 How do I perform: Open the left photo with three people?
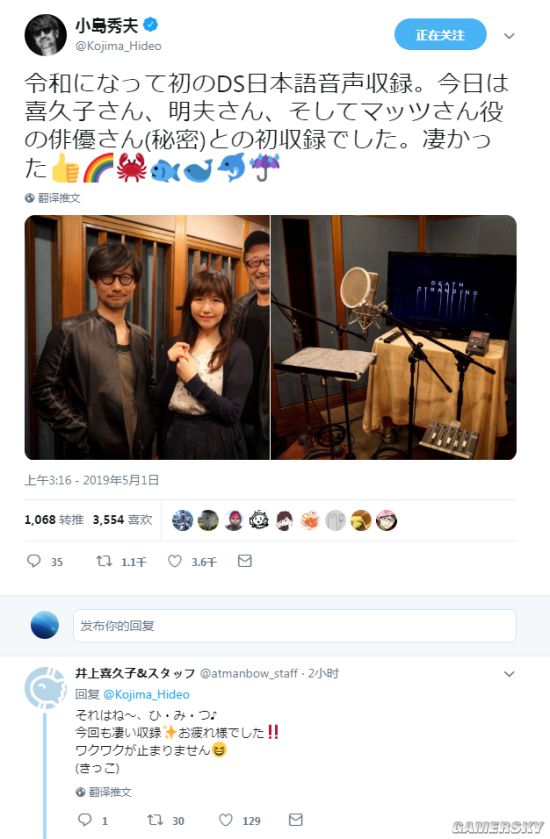(147, 337)
